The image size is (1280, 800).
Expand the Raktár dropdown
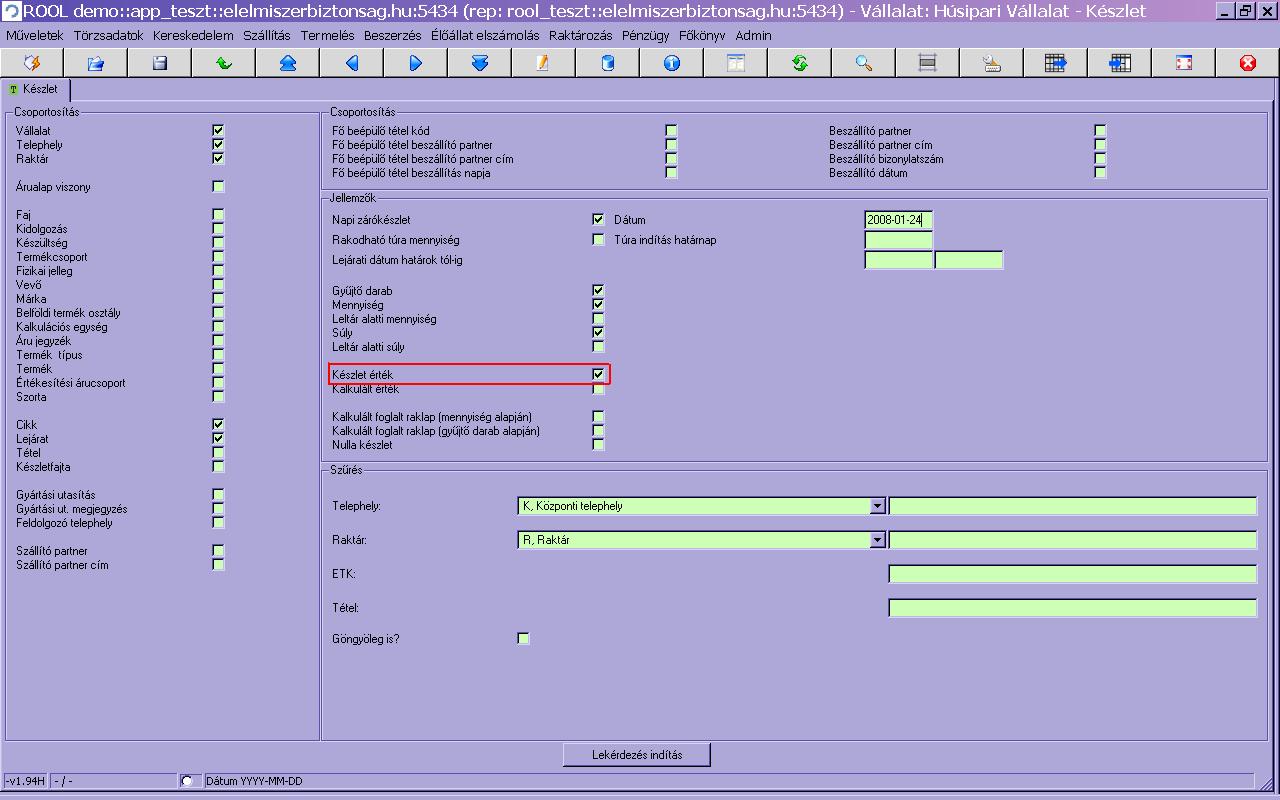(x=877, y=541)
